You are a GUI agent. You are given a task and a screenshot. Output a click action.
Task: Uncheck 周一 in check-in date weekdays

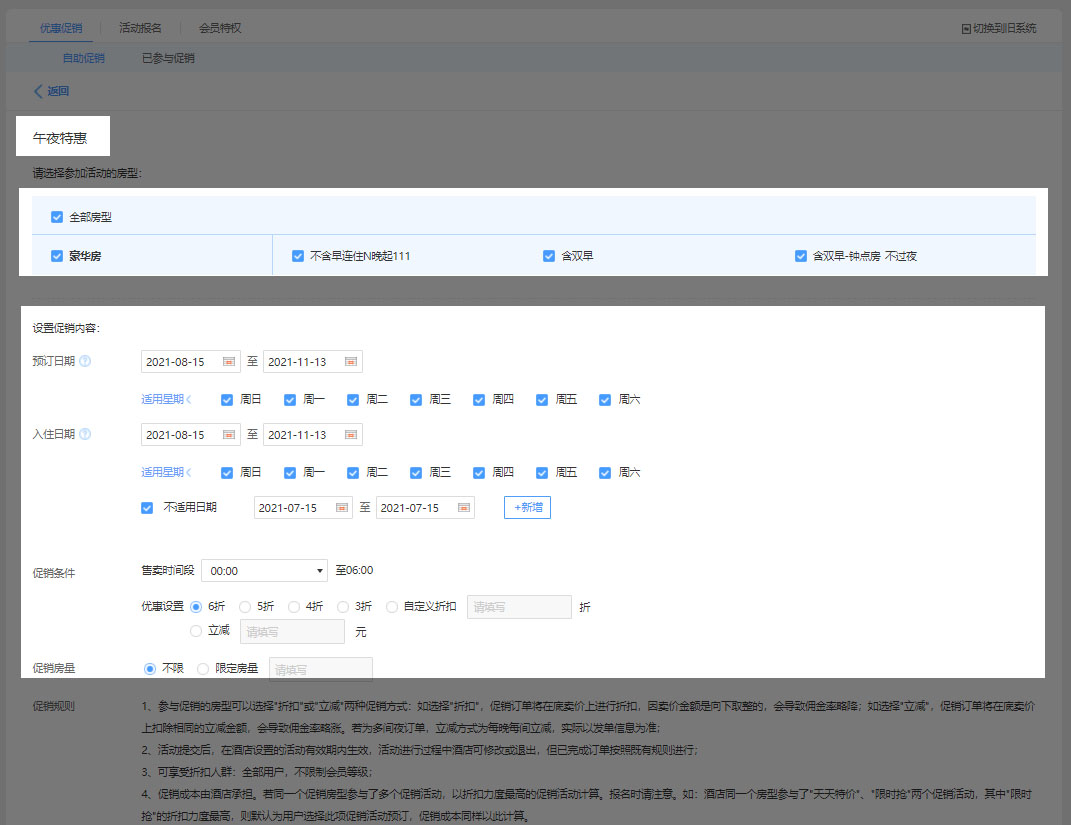pos(290,473)
